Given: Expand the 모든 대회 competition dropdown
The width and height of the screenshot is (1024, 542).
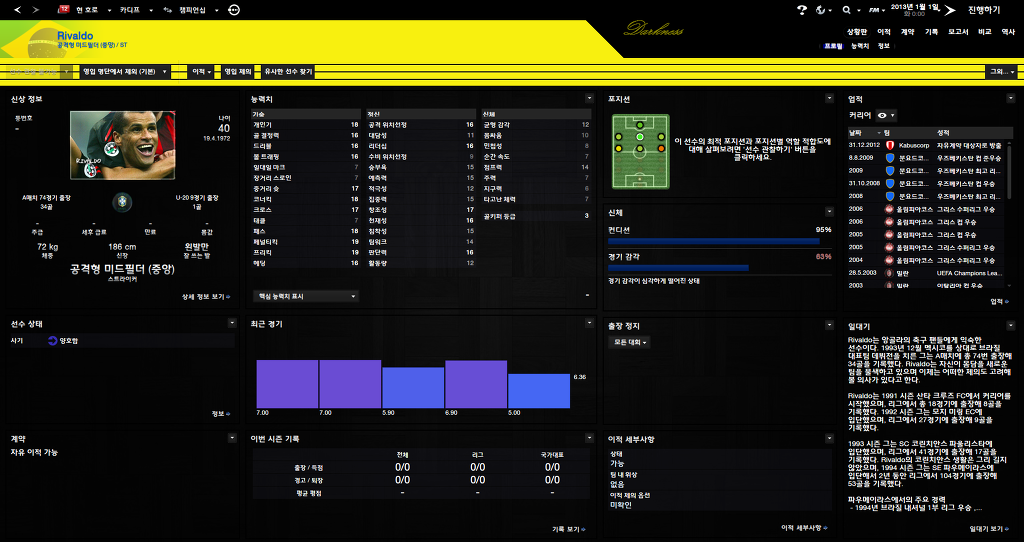Looking at the screenshot, I should [x=630, y=342].
